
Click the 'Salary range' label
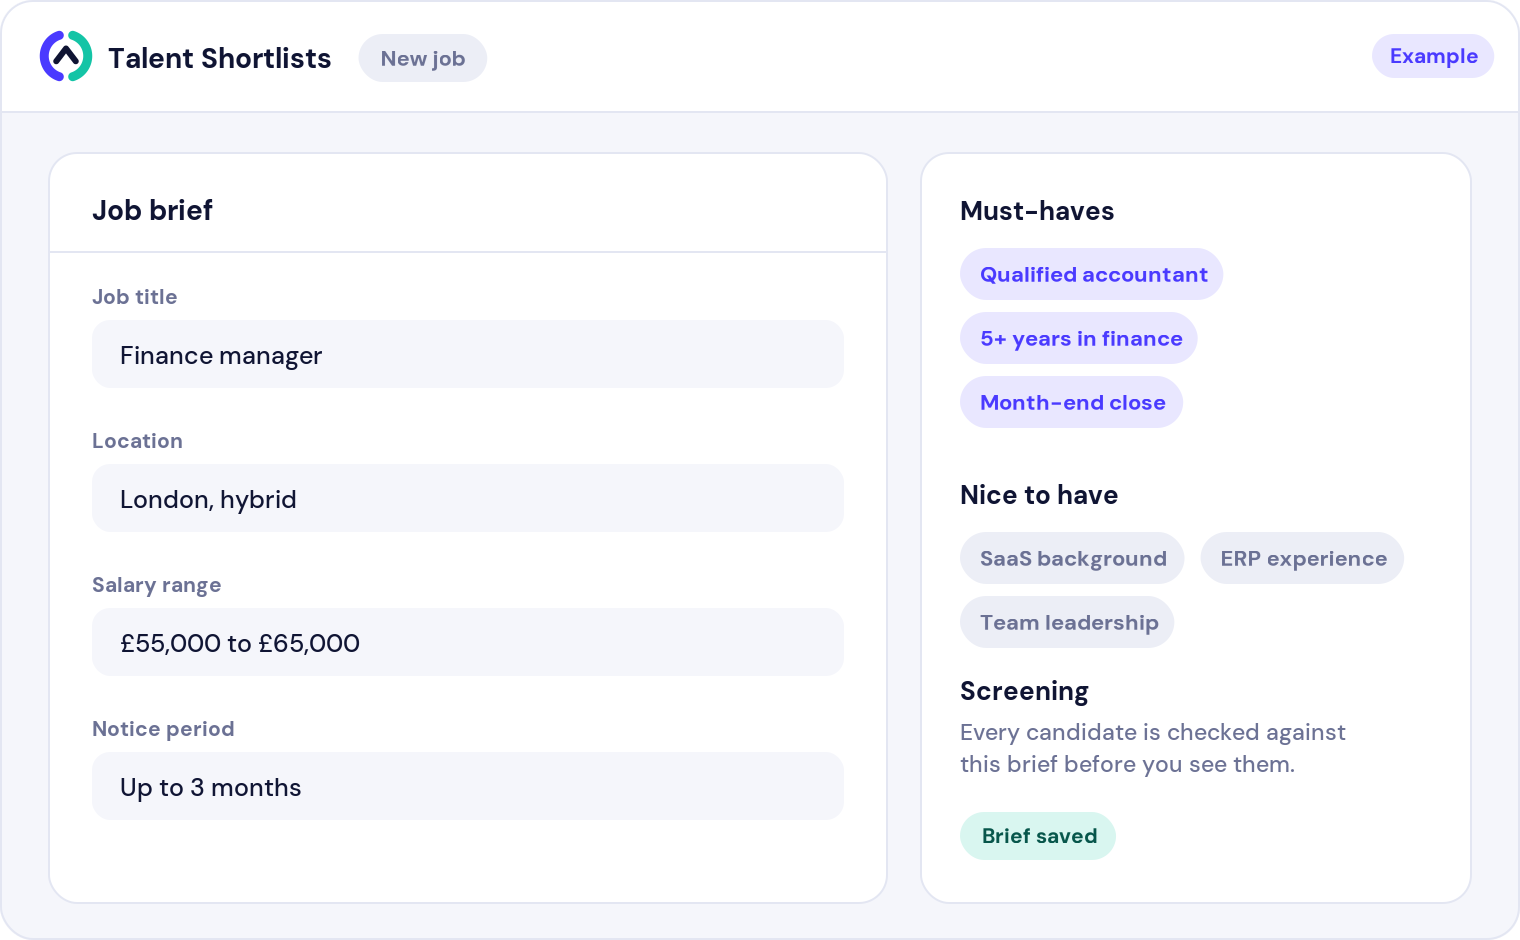pos(156,585)
